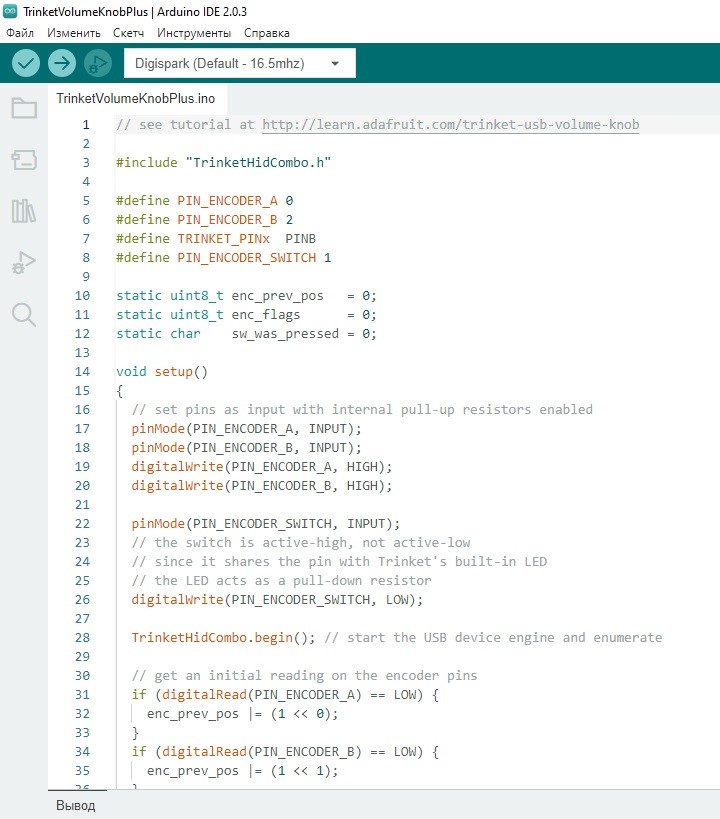Image resolution: width=720 pixels, height=819 pixels.
Task: Click the sw_was_pressed variable declaration
Action: click(x=285, y=334)
